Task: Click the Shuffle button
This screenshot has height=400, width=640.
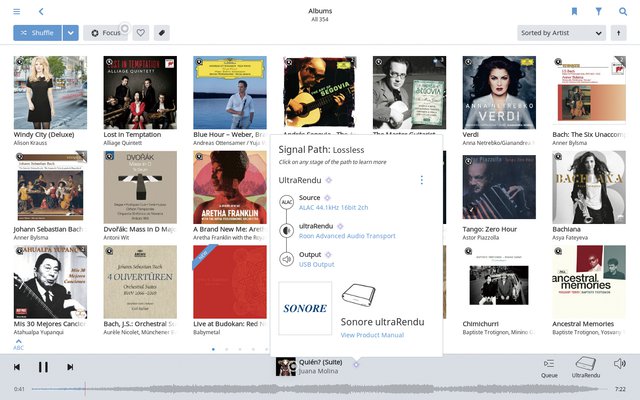Action: [38, 33]
